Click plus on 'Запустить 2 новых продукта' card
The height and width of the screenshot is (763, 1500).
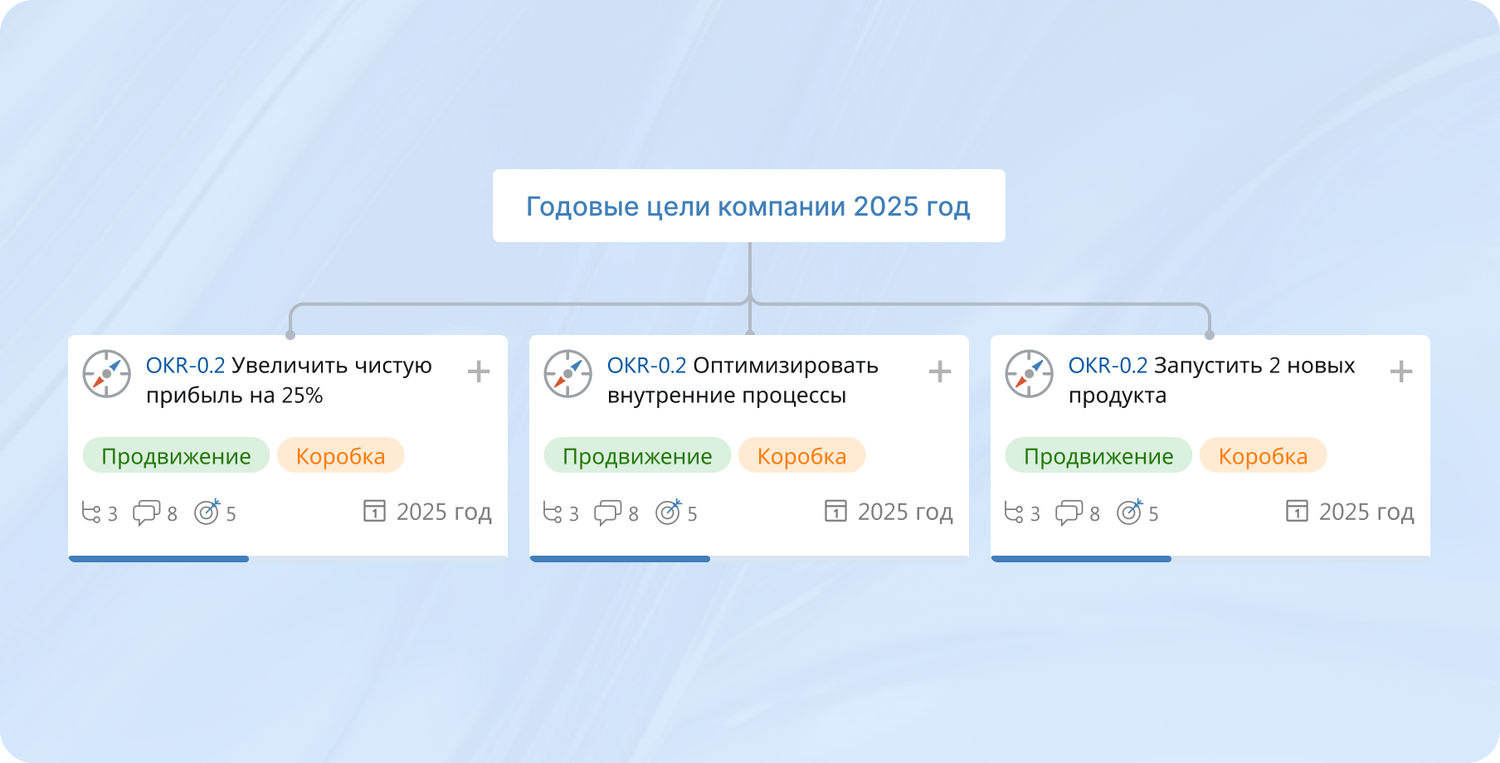click(1401, 372)
